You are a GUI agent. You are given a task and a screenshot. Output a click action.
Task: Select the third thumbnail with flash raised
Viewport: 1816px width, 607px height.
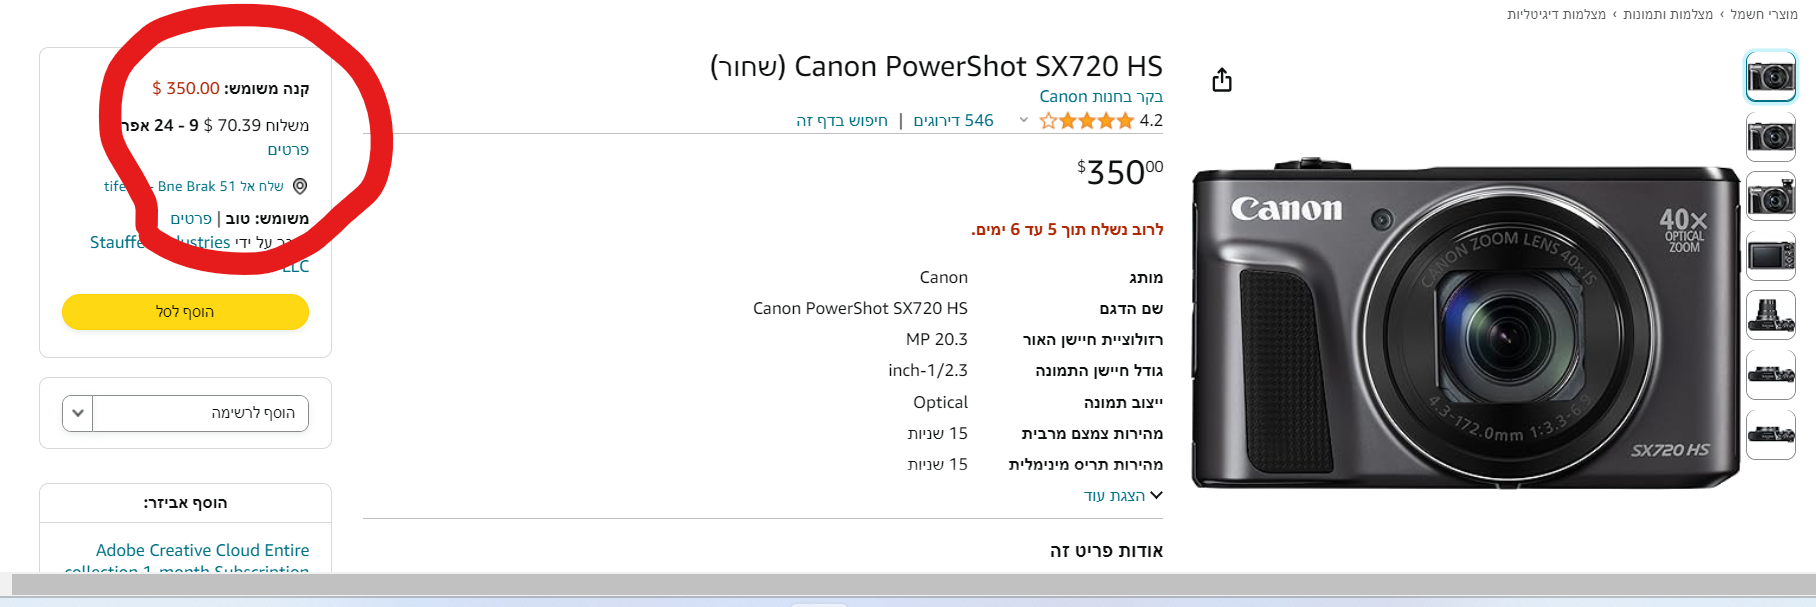(1770, 196)
